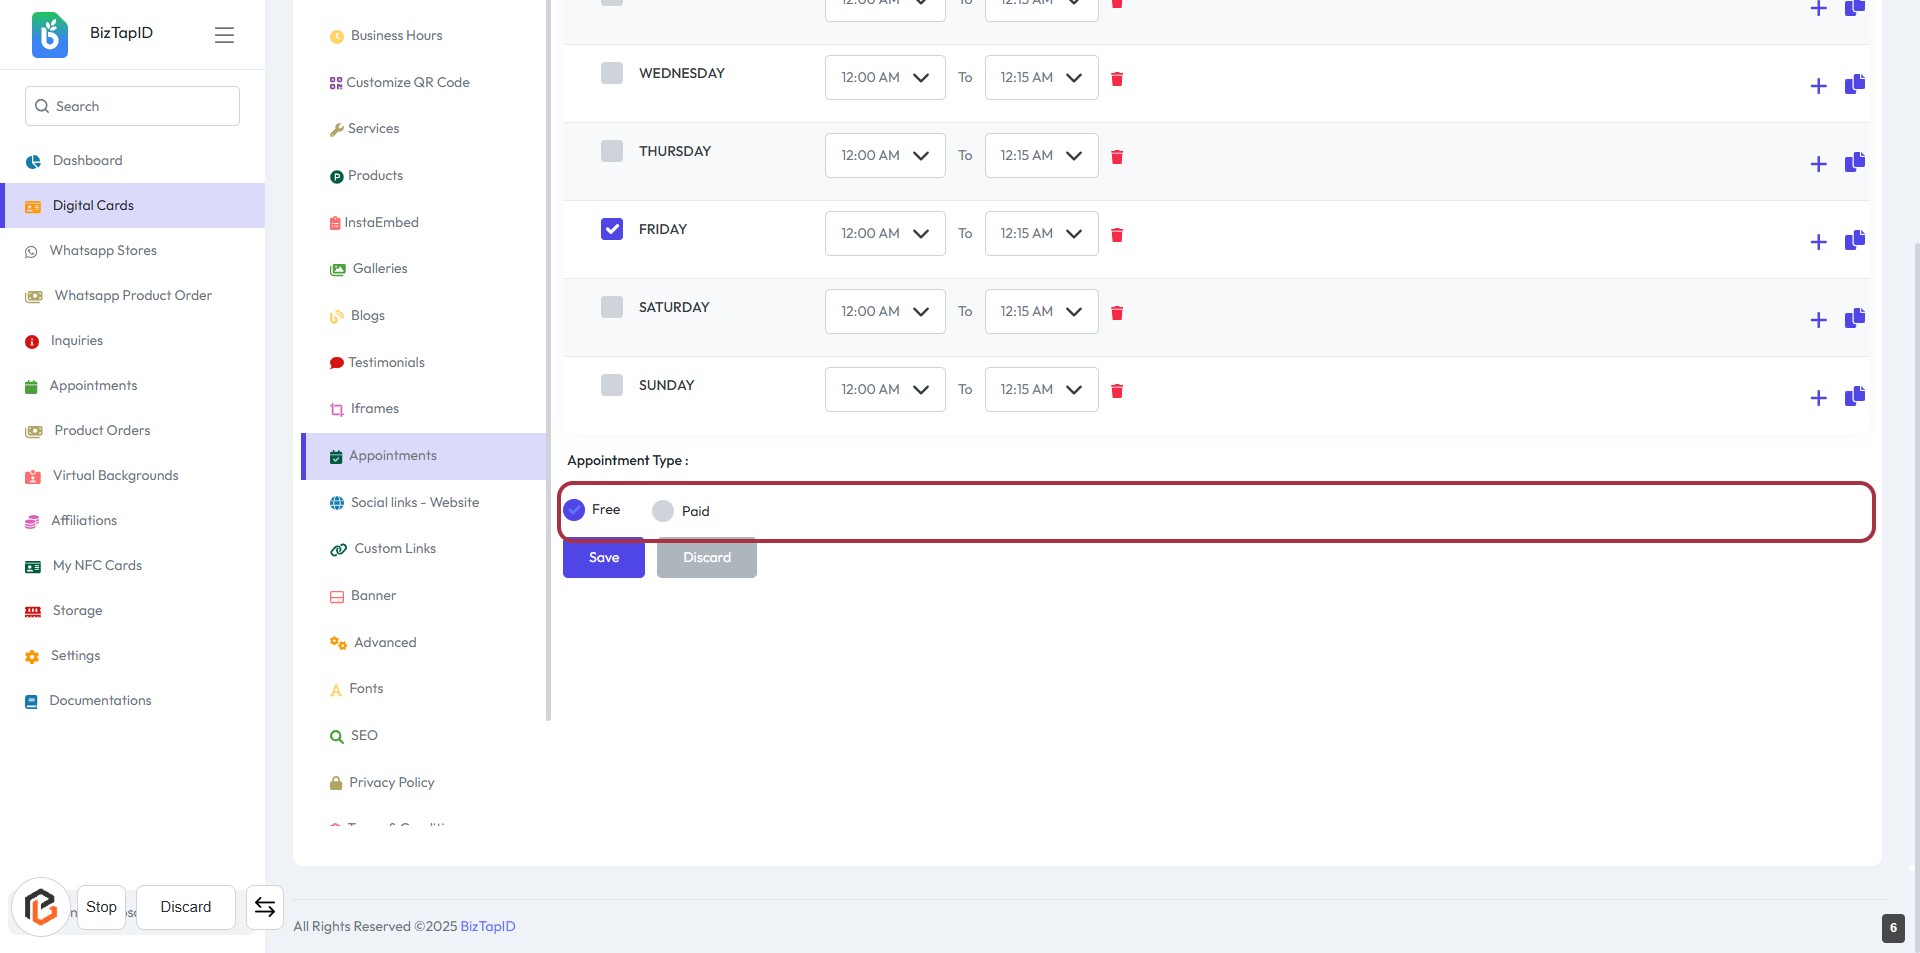Click the hamburger menu icon beside BizTapID

224,35
